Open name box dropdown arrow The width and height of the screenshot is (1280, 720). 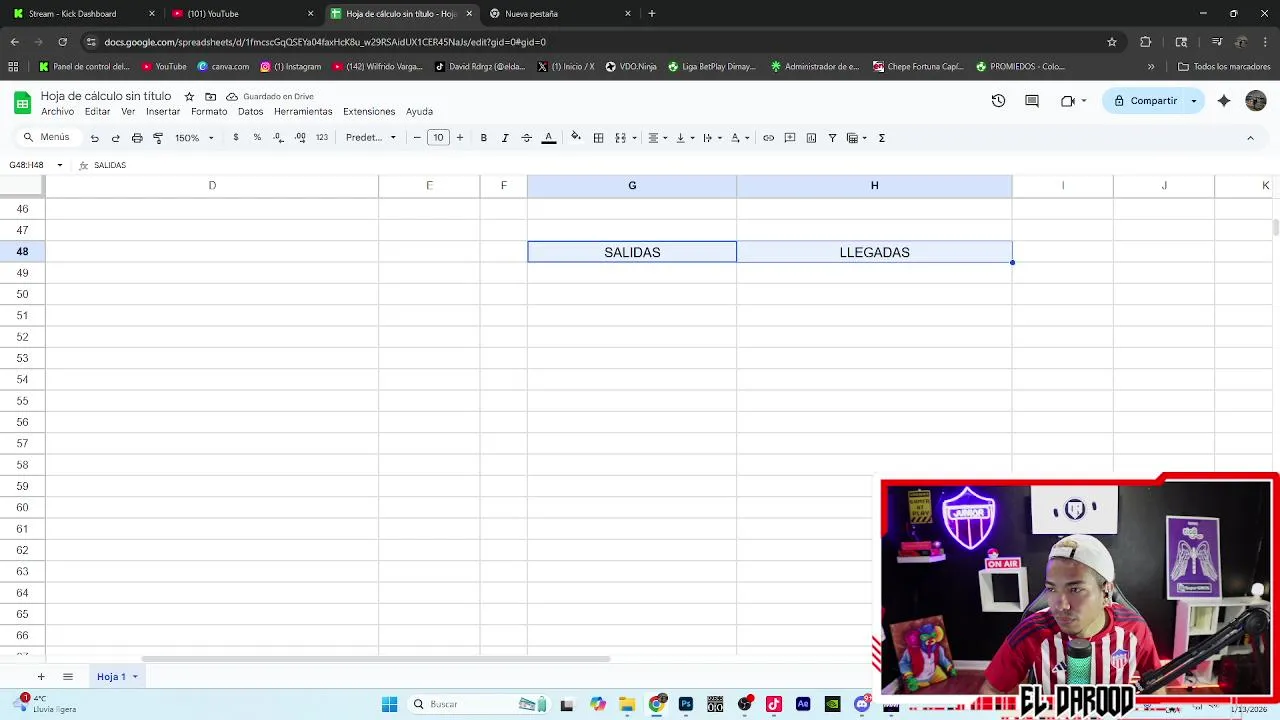point(60,165)
